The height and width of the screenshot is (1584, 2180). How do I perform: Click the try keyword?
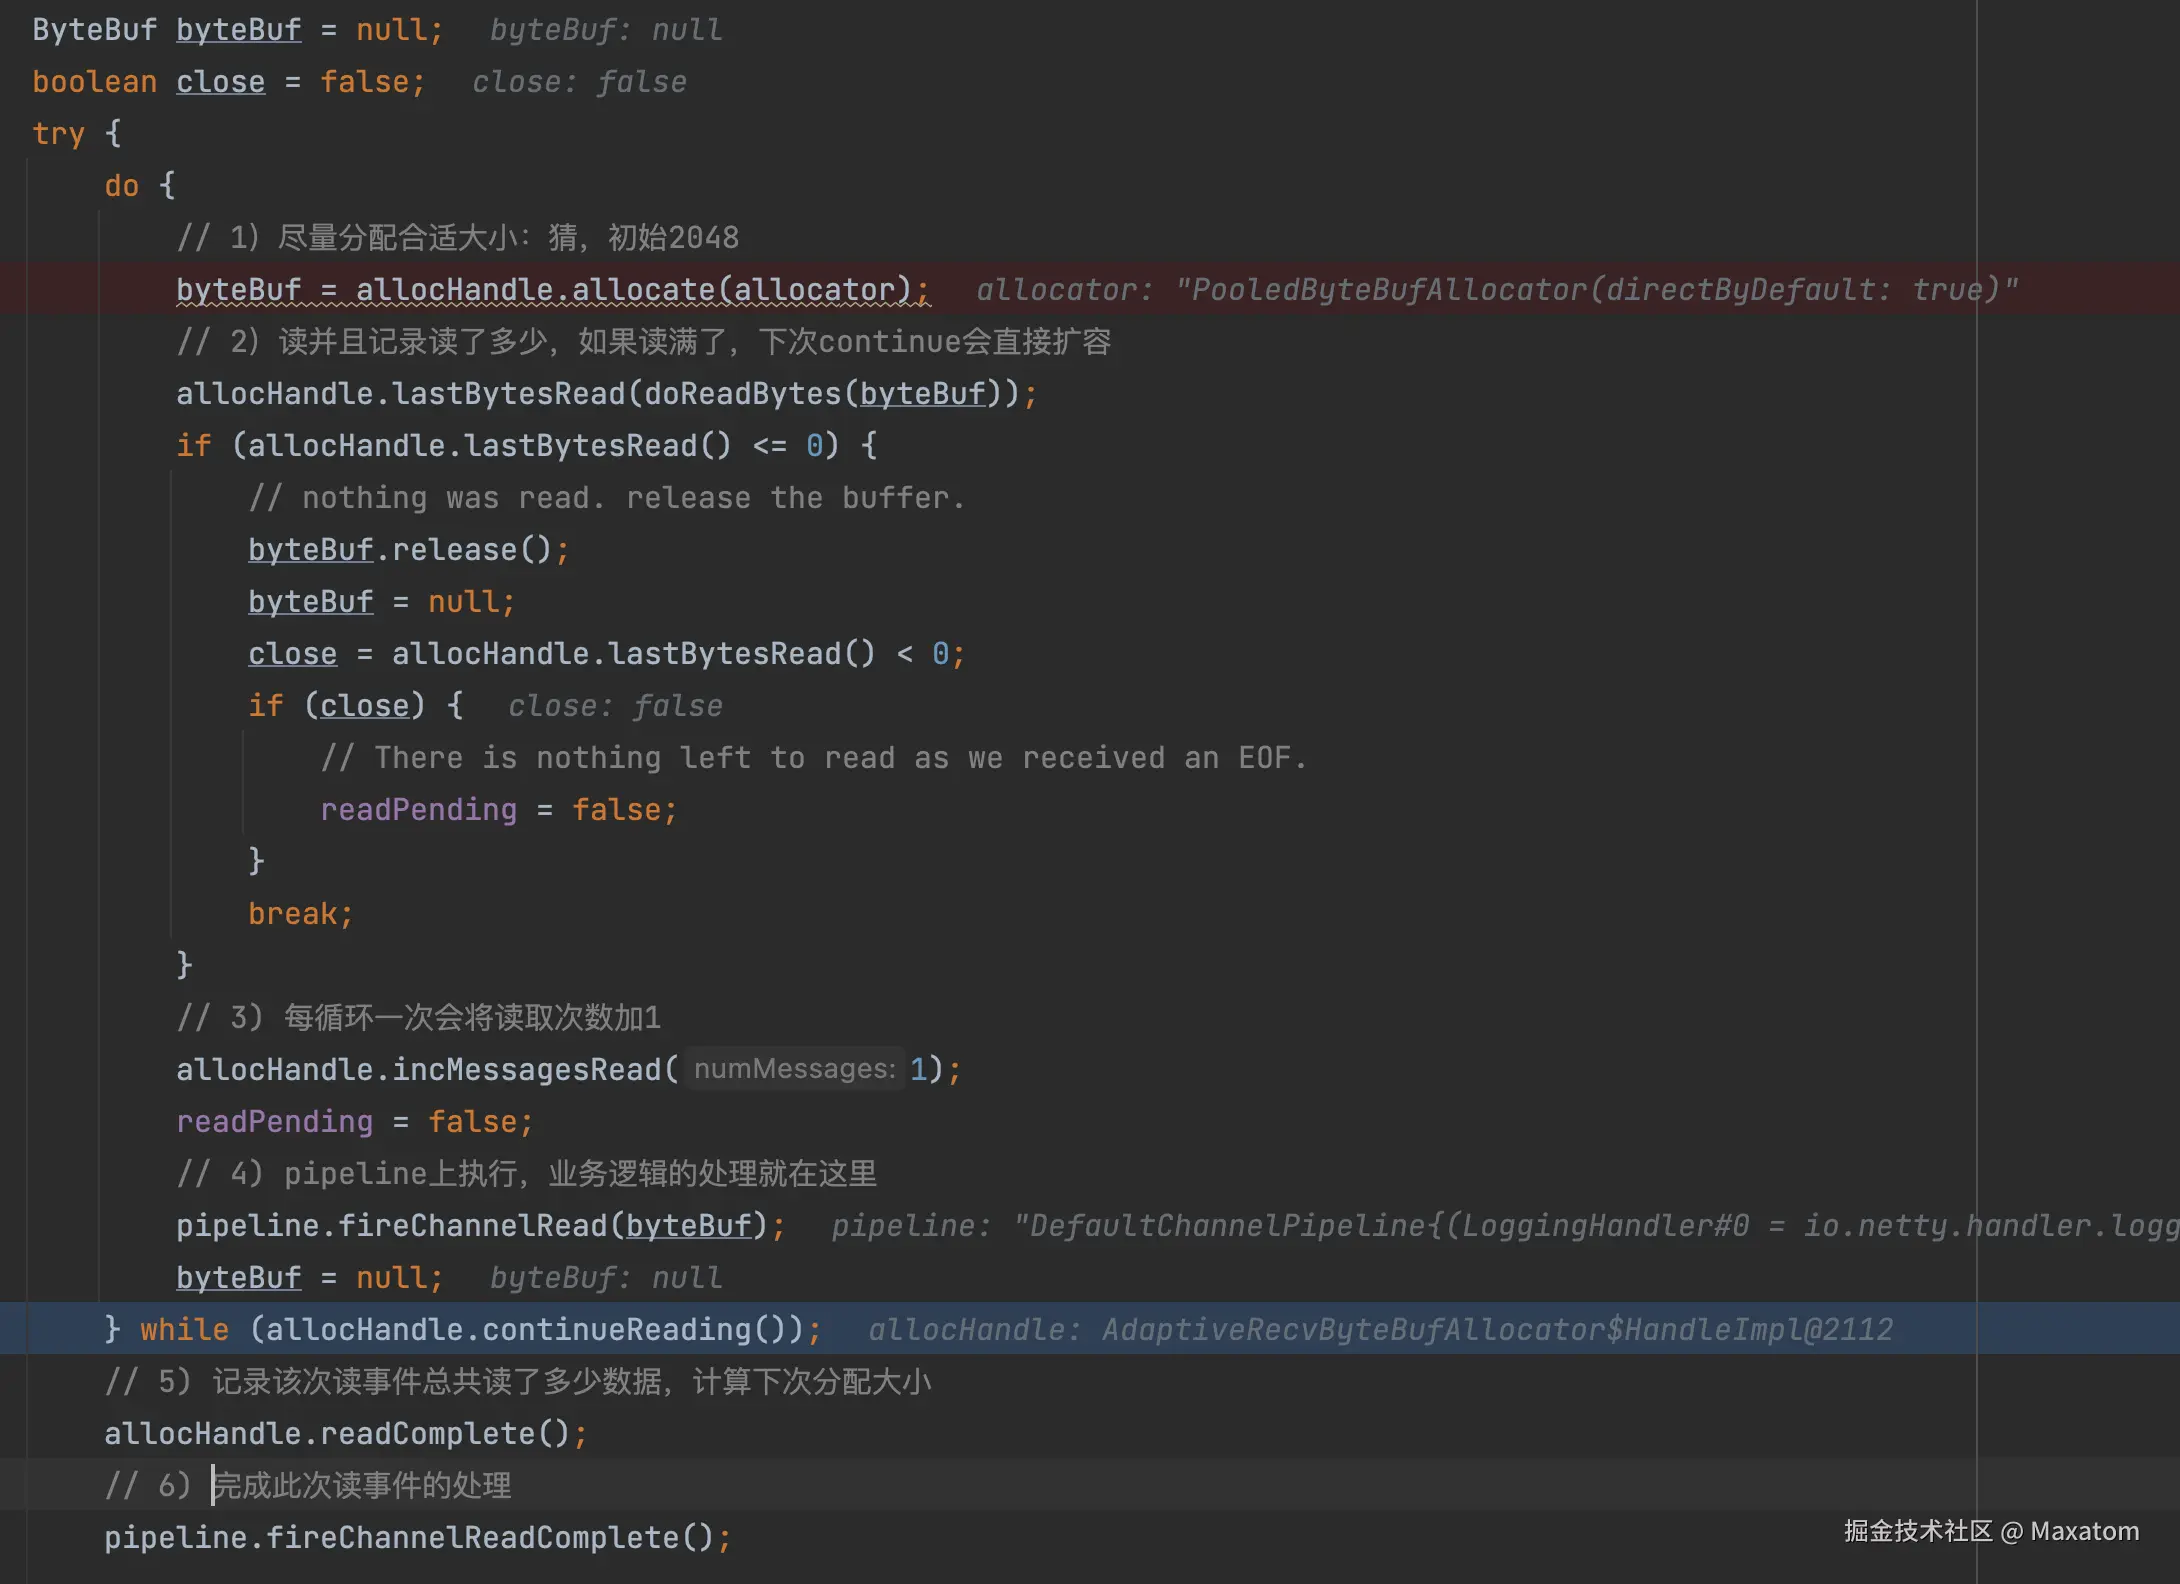(x=58, y=134)
